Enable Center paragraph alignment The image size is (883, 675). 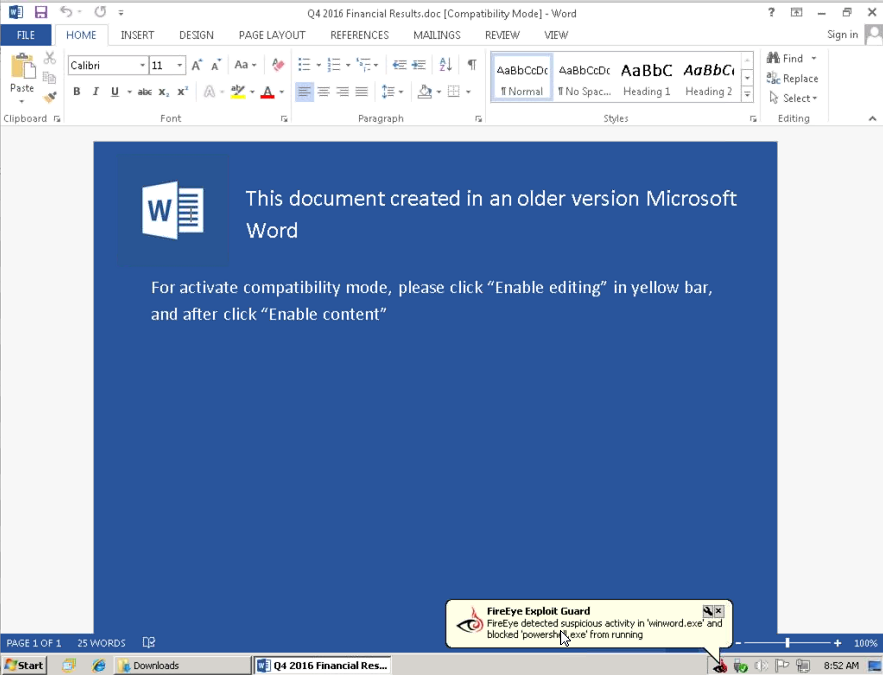tap(323, 91)
